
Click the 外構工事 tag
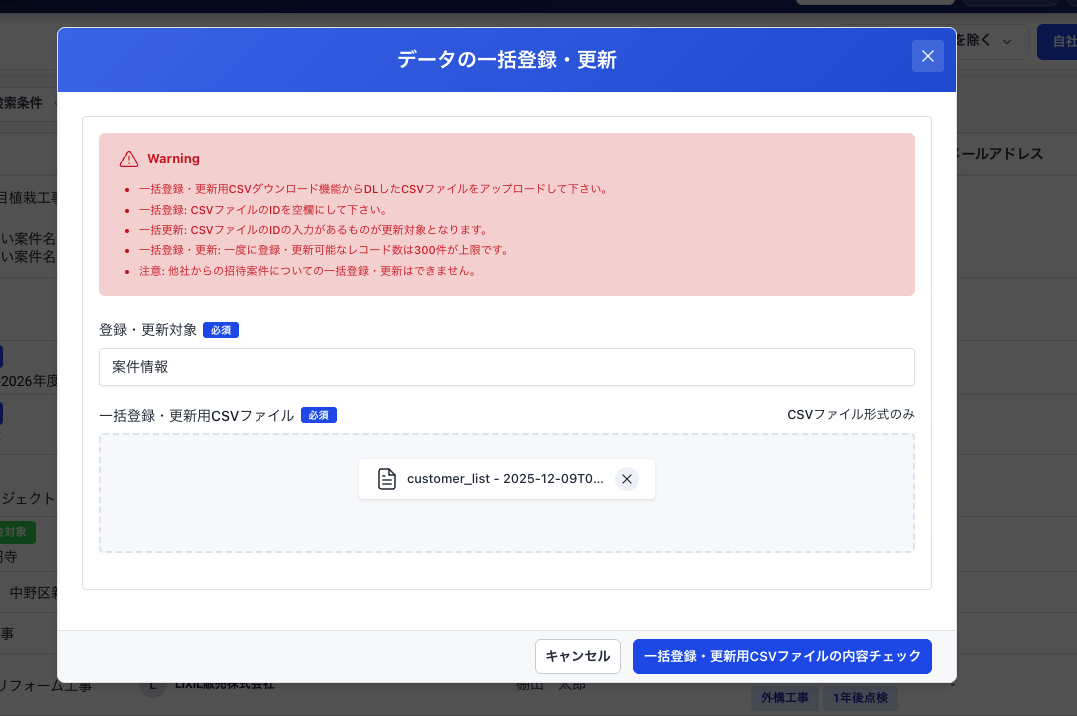tap(785, 697)
